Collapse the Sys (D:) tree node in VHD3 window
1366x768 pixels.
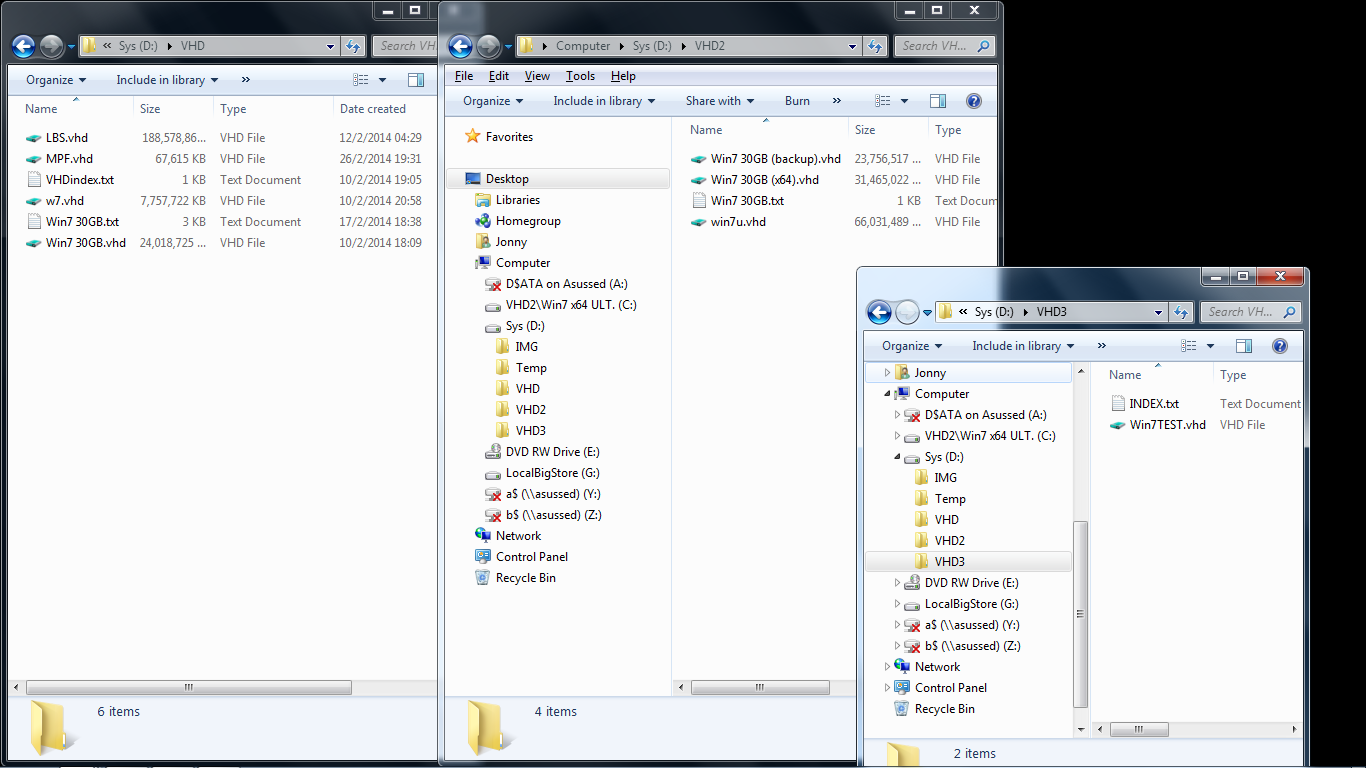(x=897, y=457)
